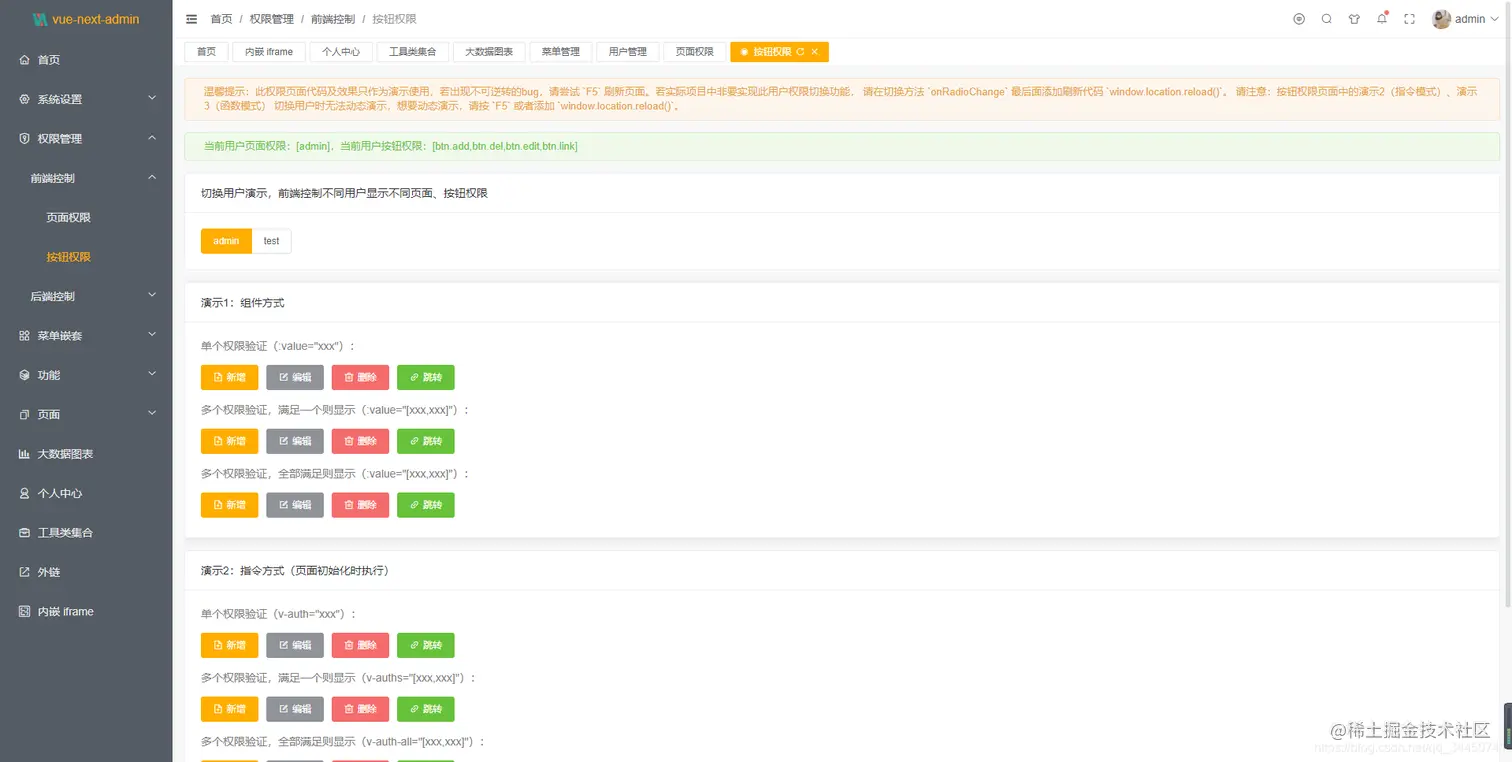This screenshot has height=762, width=1512.
Task: Click the 页面 copy icon in sidebar
Action: pos(25,415)
